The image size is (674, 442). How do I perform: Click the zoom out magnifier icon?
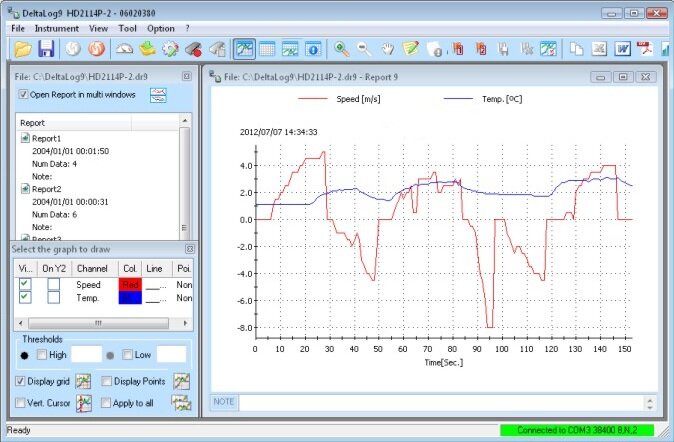[x=365, y=49]
